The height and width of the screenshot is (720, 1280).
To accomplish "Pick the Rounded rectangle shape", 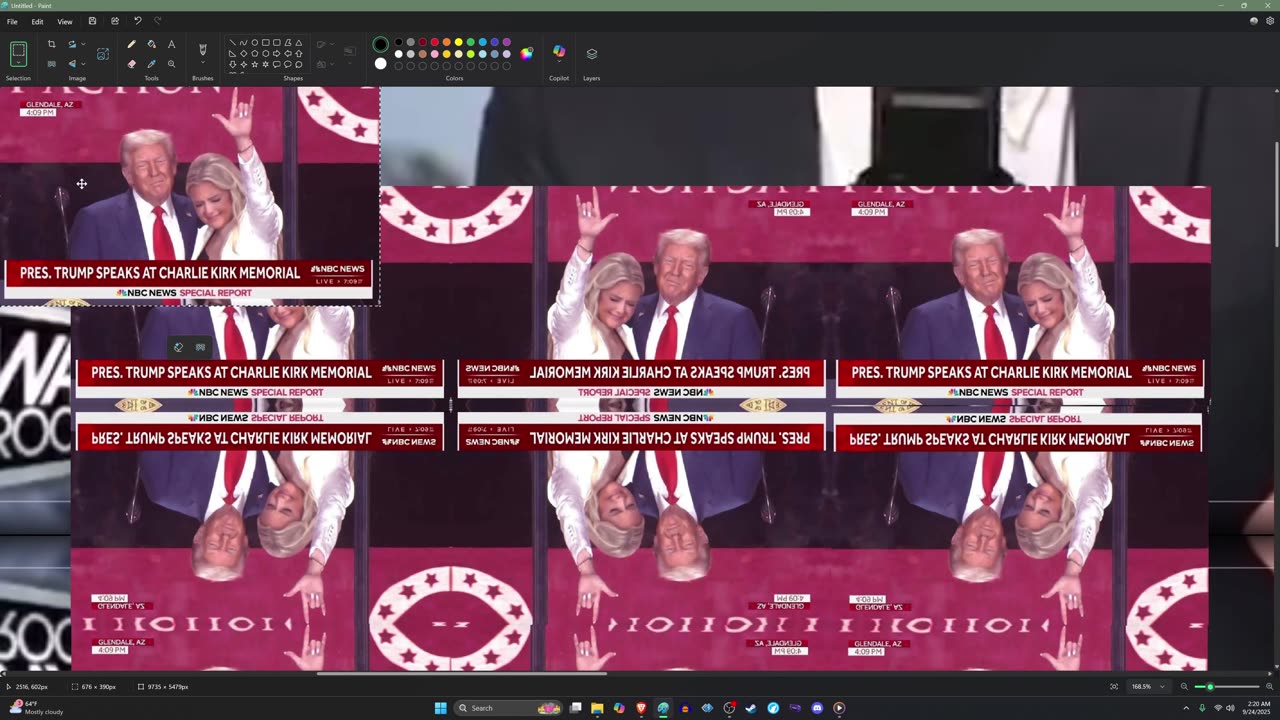I will coord(276,43).
